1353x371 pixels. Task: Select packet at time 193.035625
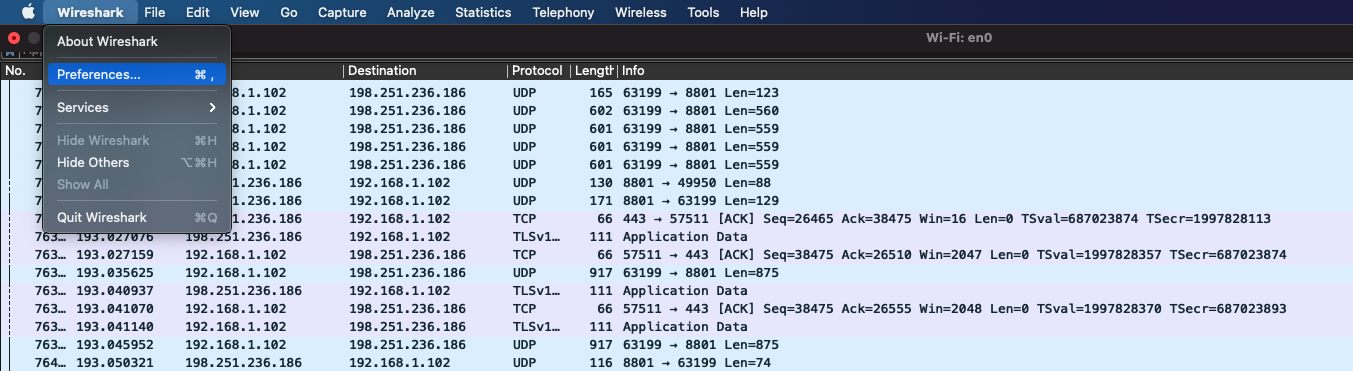(x=676, y=272)
